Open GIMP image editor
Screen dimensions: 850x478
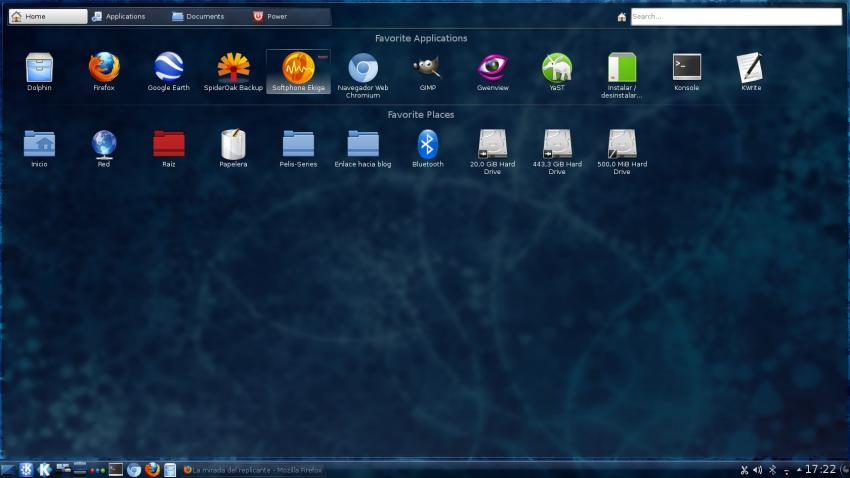[x=428, y=72]
